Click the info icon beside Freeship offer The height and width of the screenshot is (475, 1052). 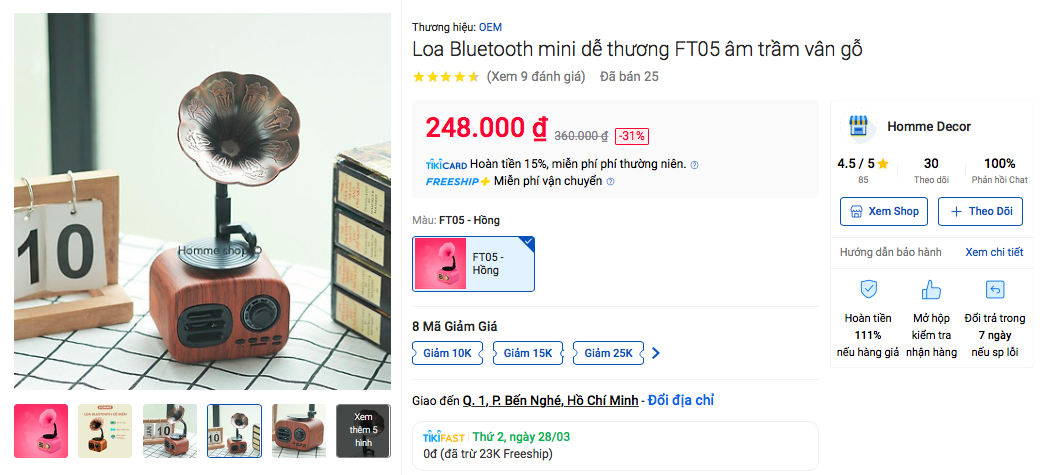[611, 181]
